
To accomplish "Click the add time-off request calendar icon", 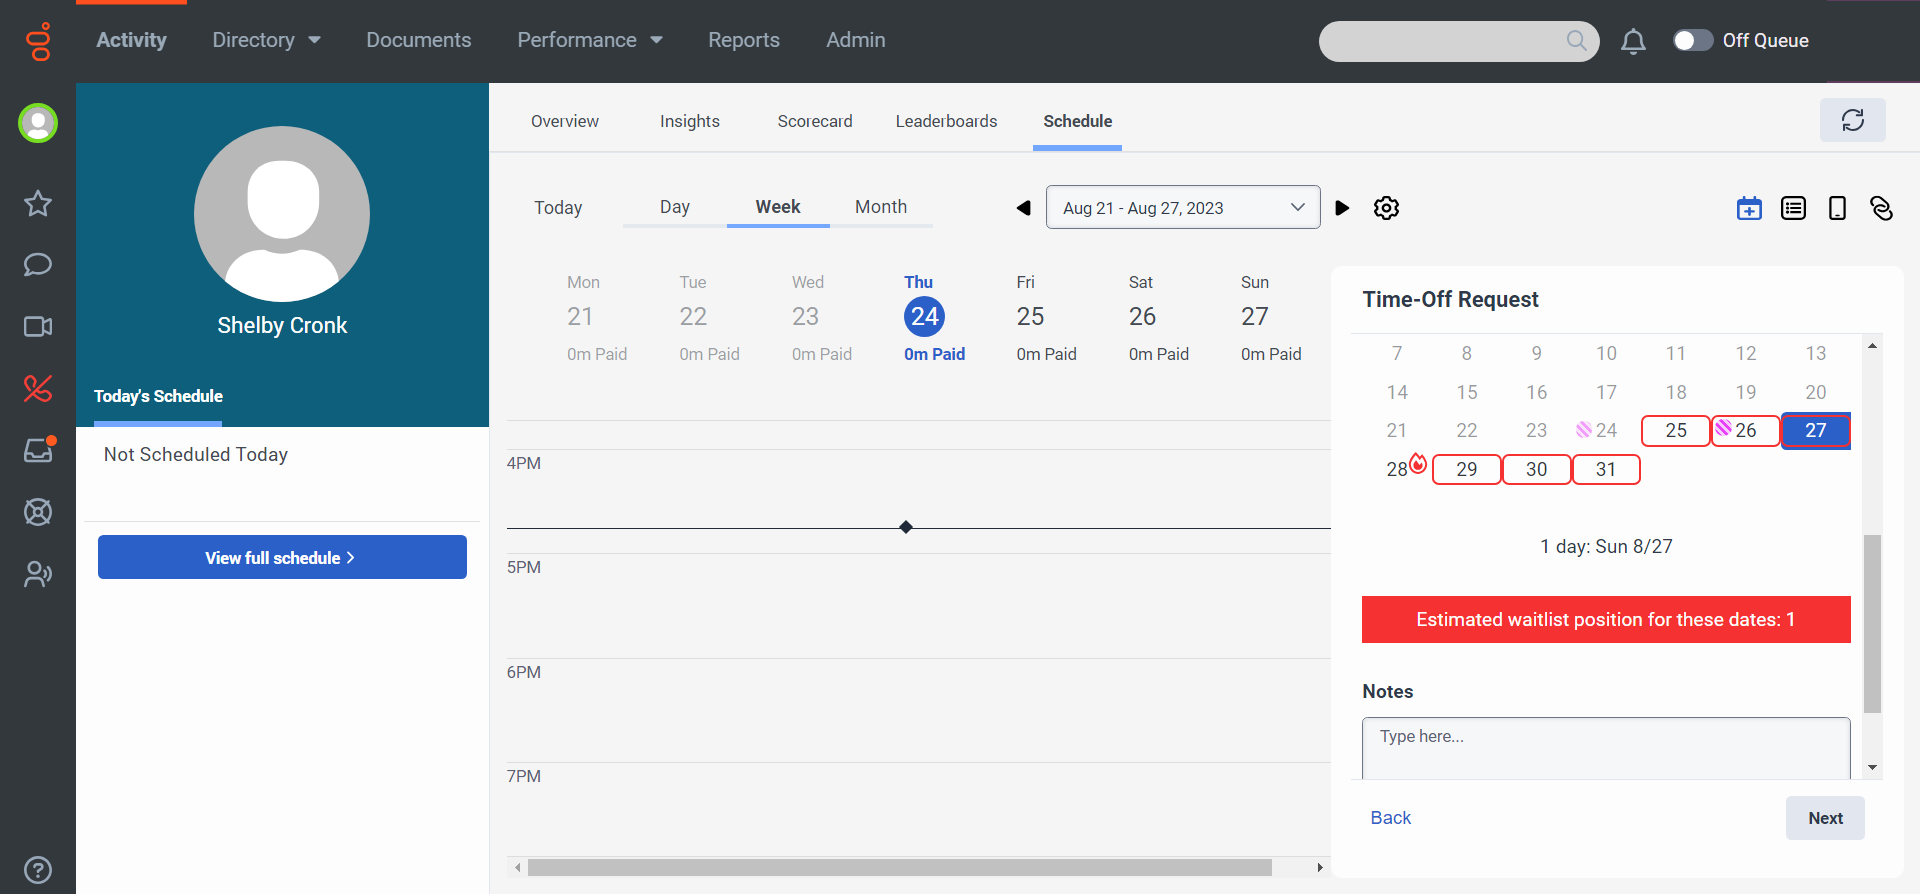I will [1749, 208].
